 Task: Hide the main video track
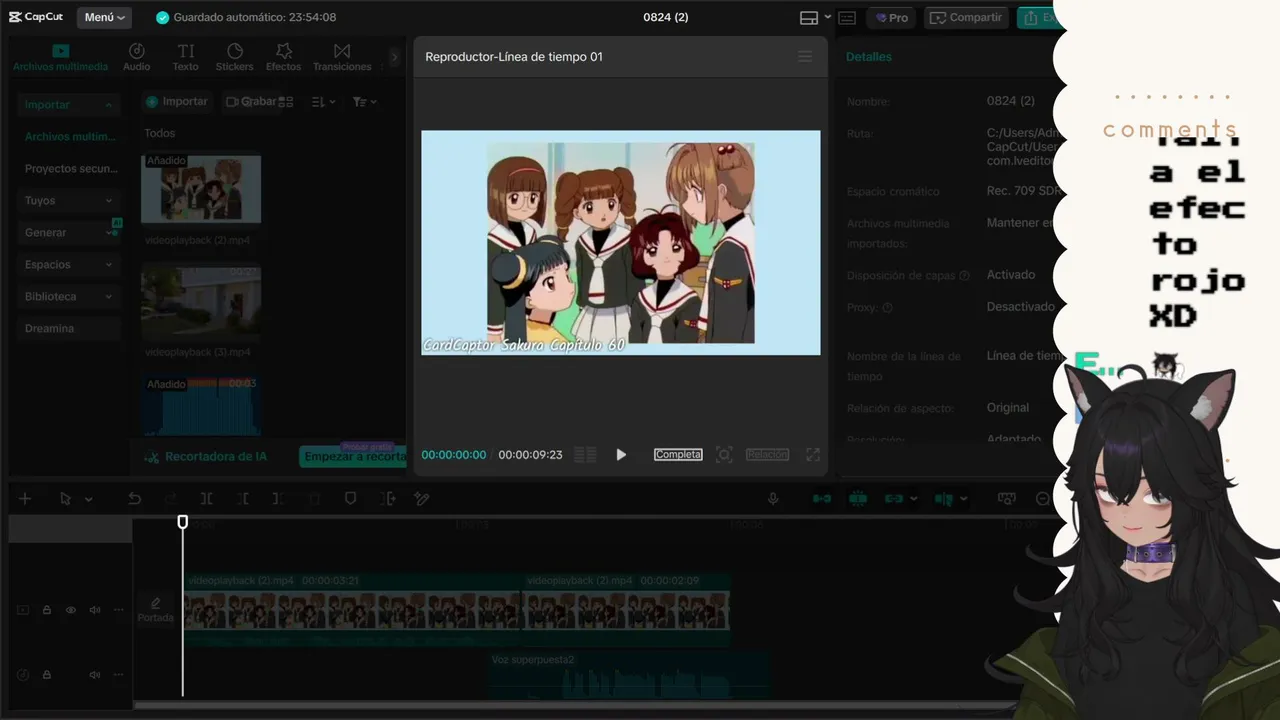pyautogui.click(x=71, y=610)
